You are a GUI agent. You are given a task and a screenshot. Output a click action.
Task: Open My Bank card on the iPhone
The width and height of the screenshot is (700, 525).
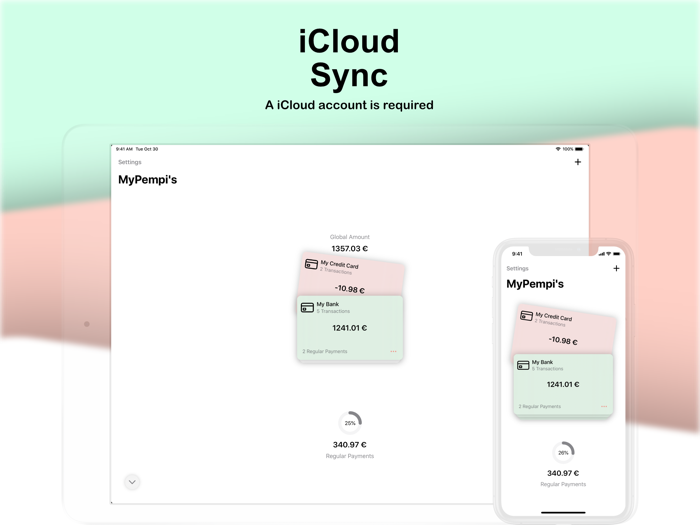(563, 385)
